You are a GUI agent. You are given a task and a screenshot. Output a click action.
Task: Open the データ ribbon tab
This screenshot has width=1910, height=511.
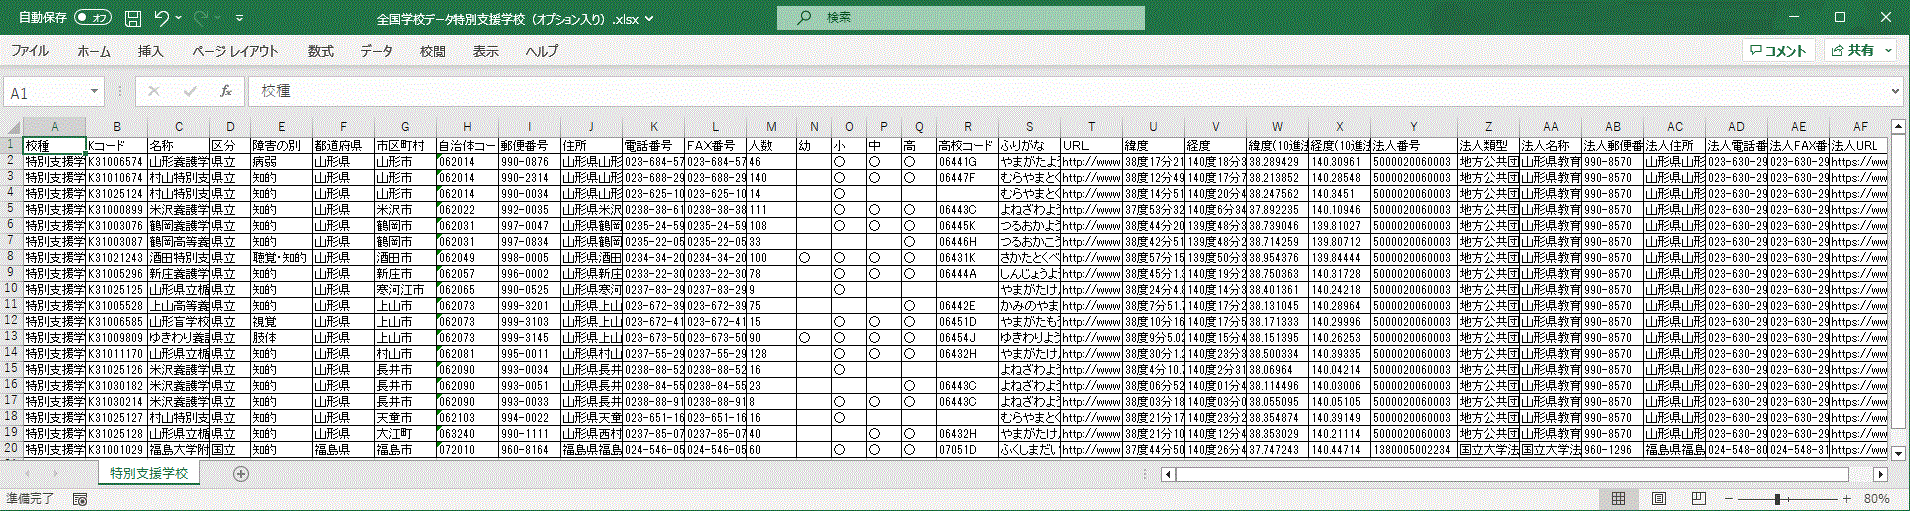(376, 51)
